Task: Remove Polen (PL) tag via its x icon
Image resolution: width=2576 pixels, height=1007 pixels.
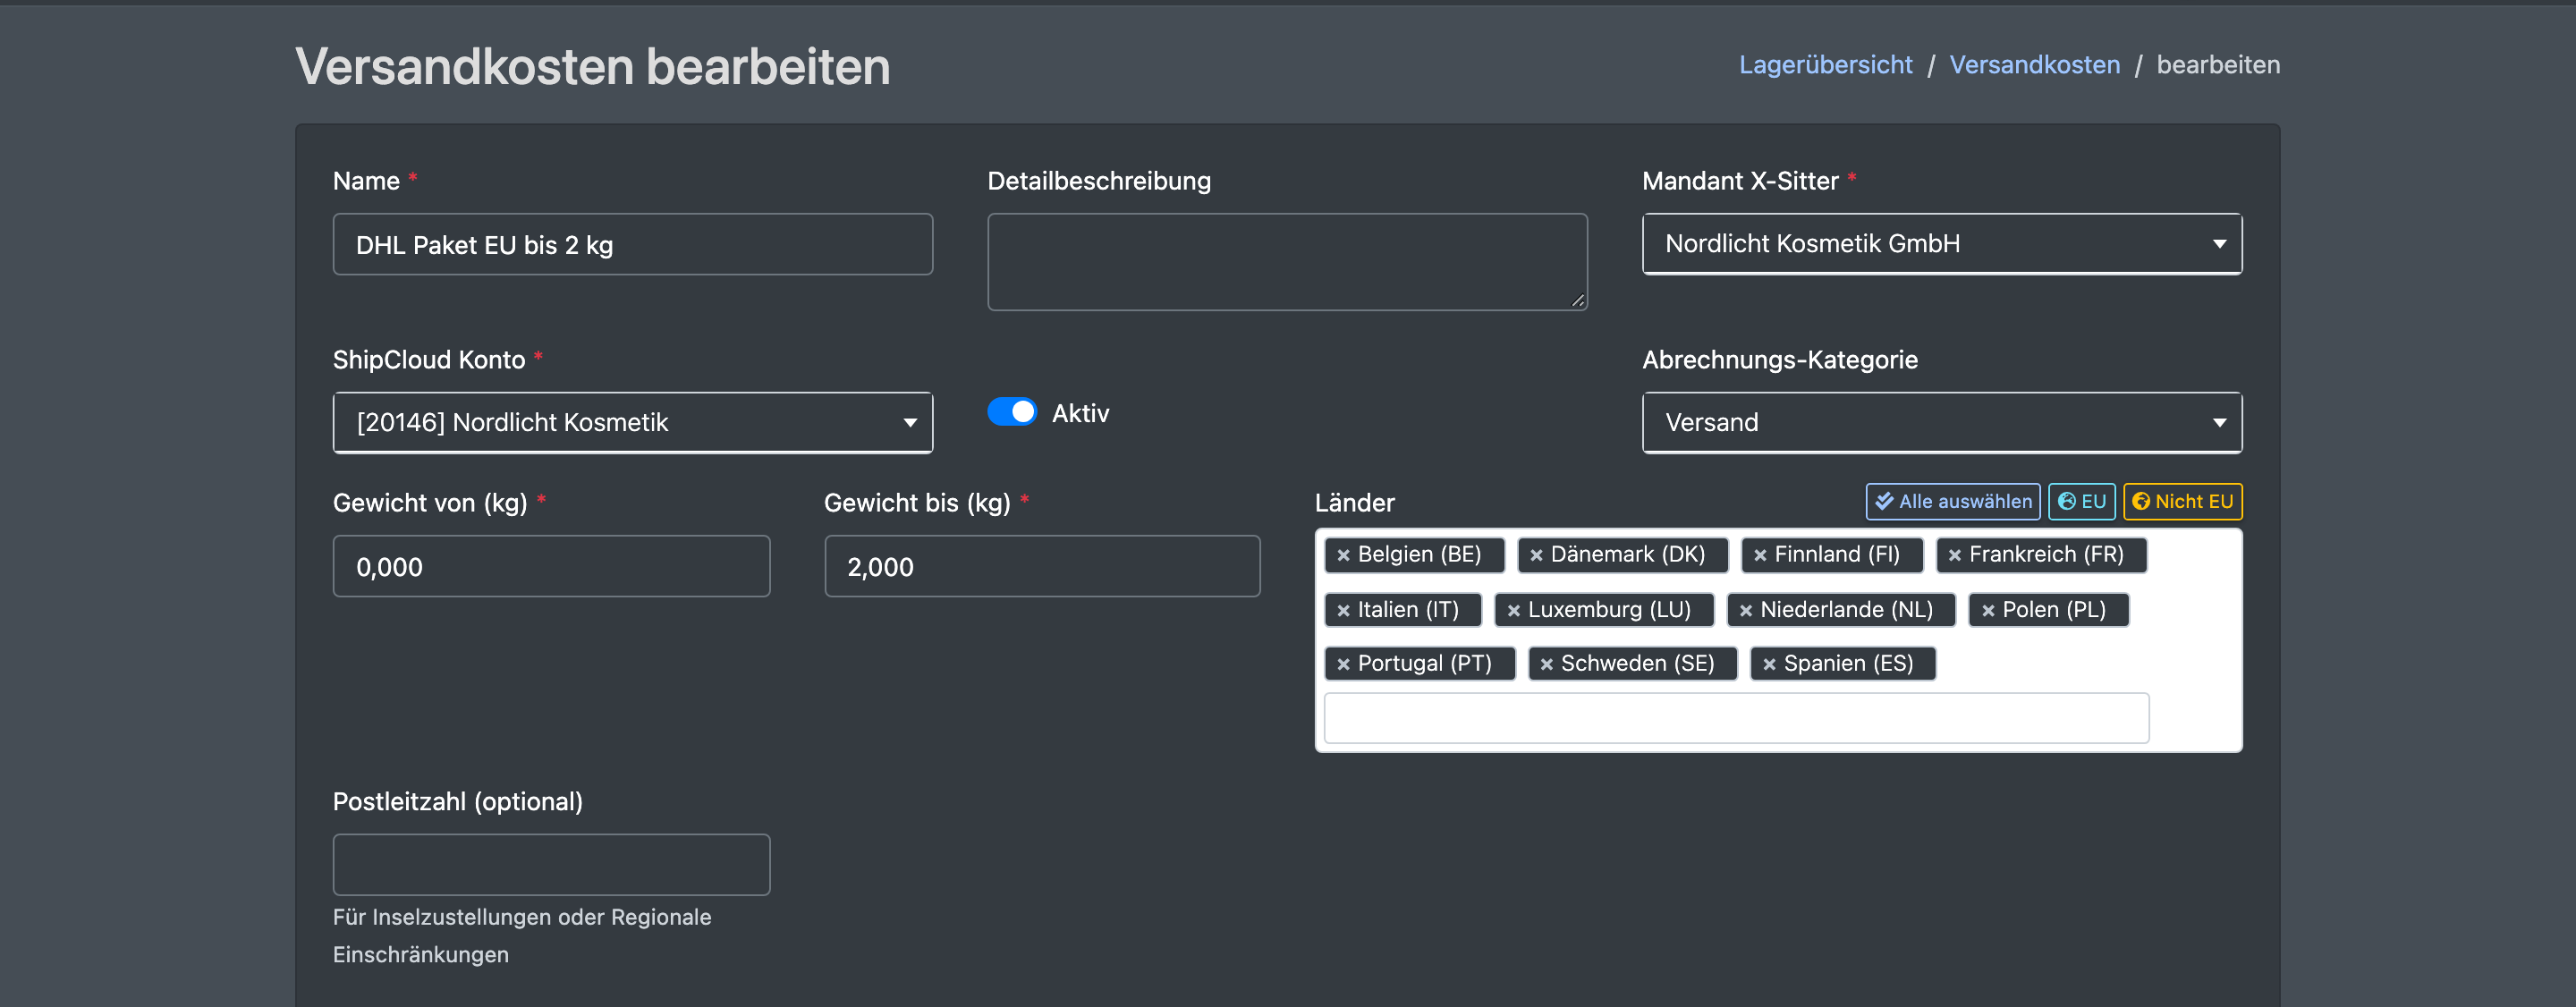Action: pos(1988,610)
